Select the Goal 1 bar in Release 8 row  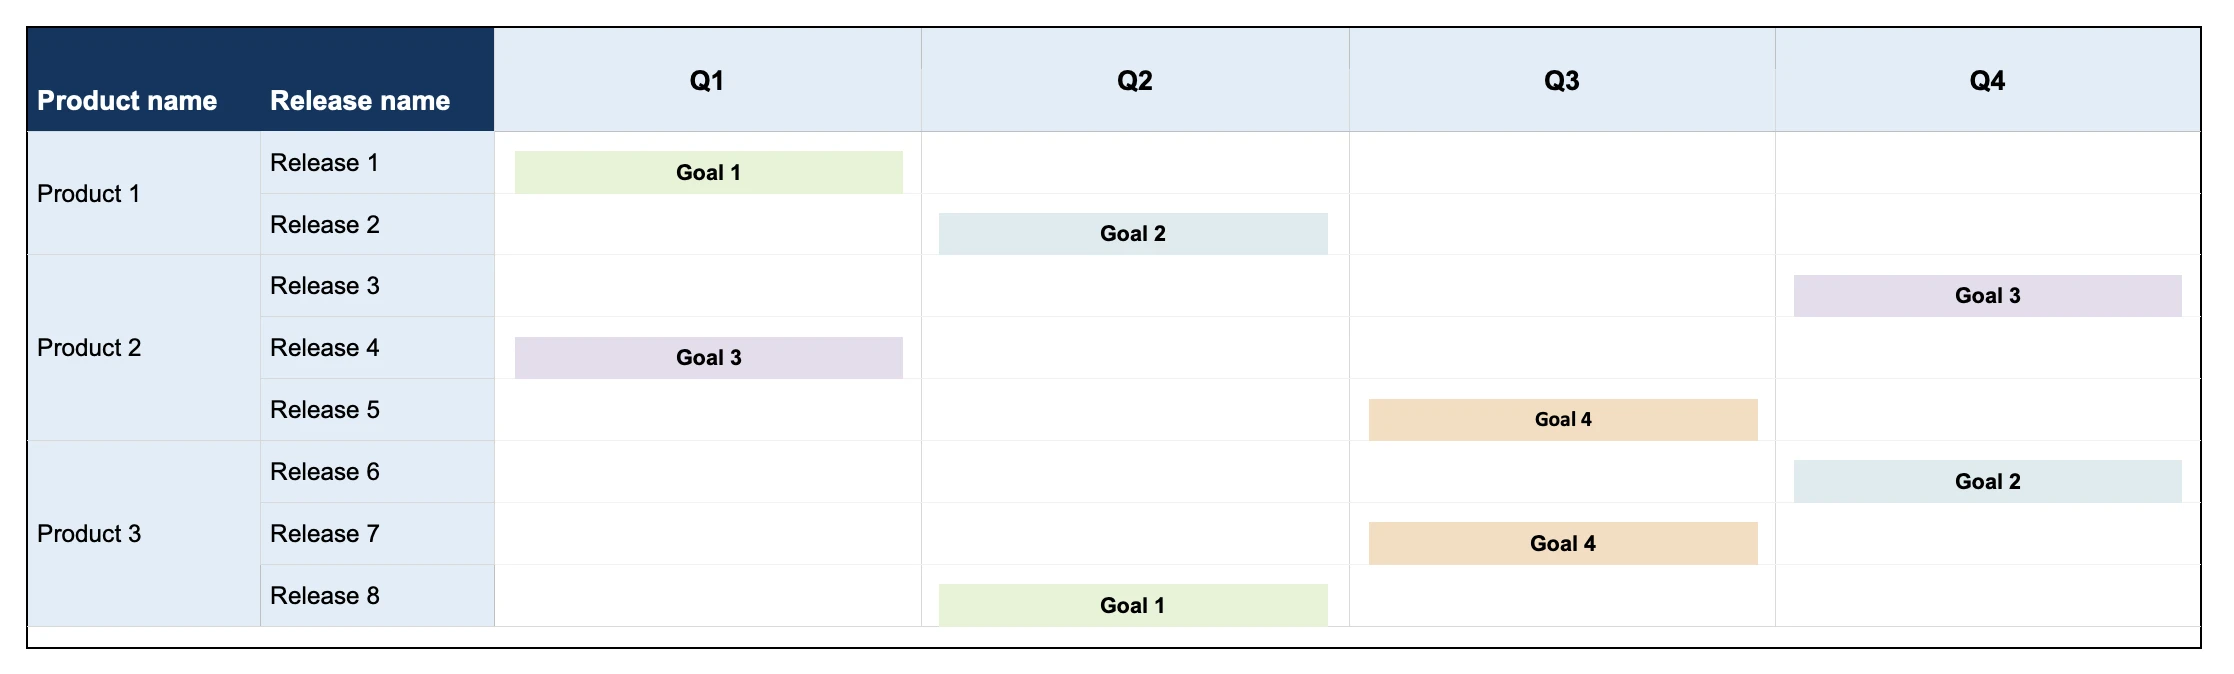click(x=1133, y=605)
